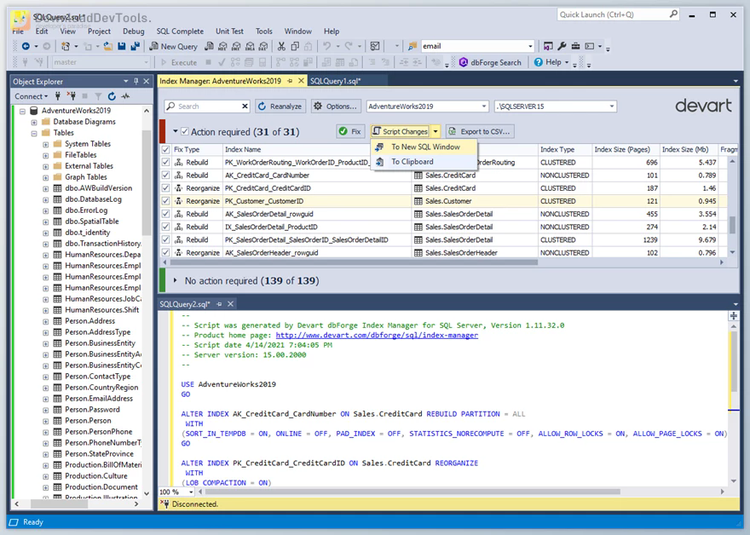Expand the No action required group
750x535 pixels.
point(175,281)
